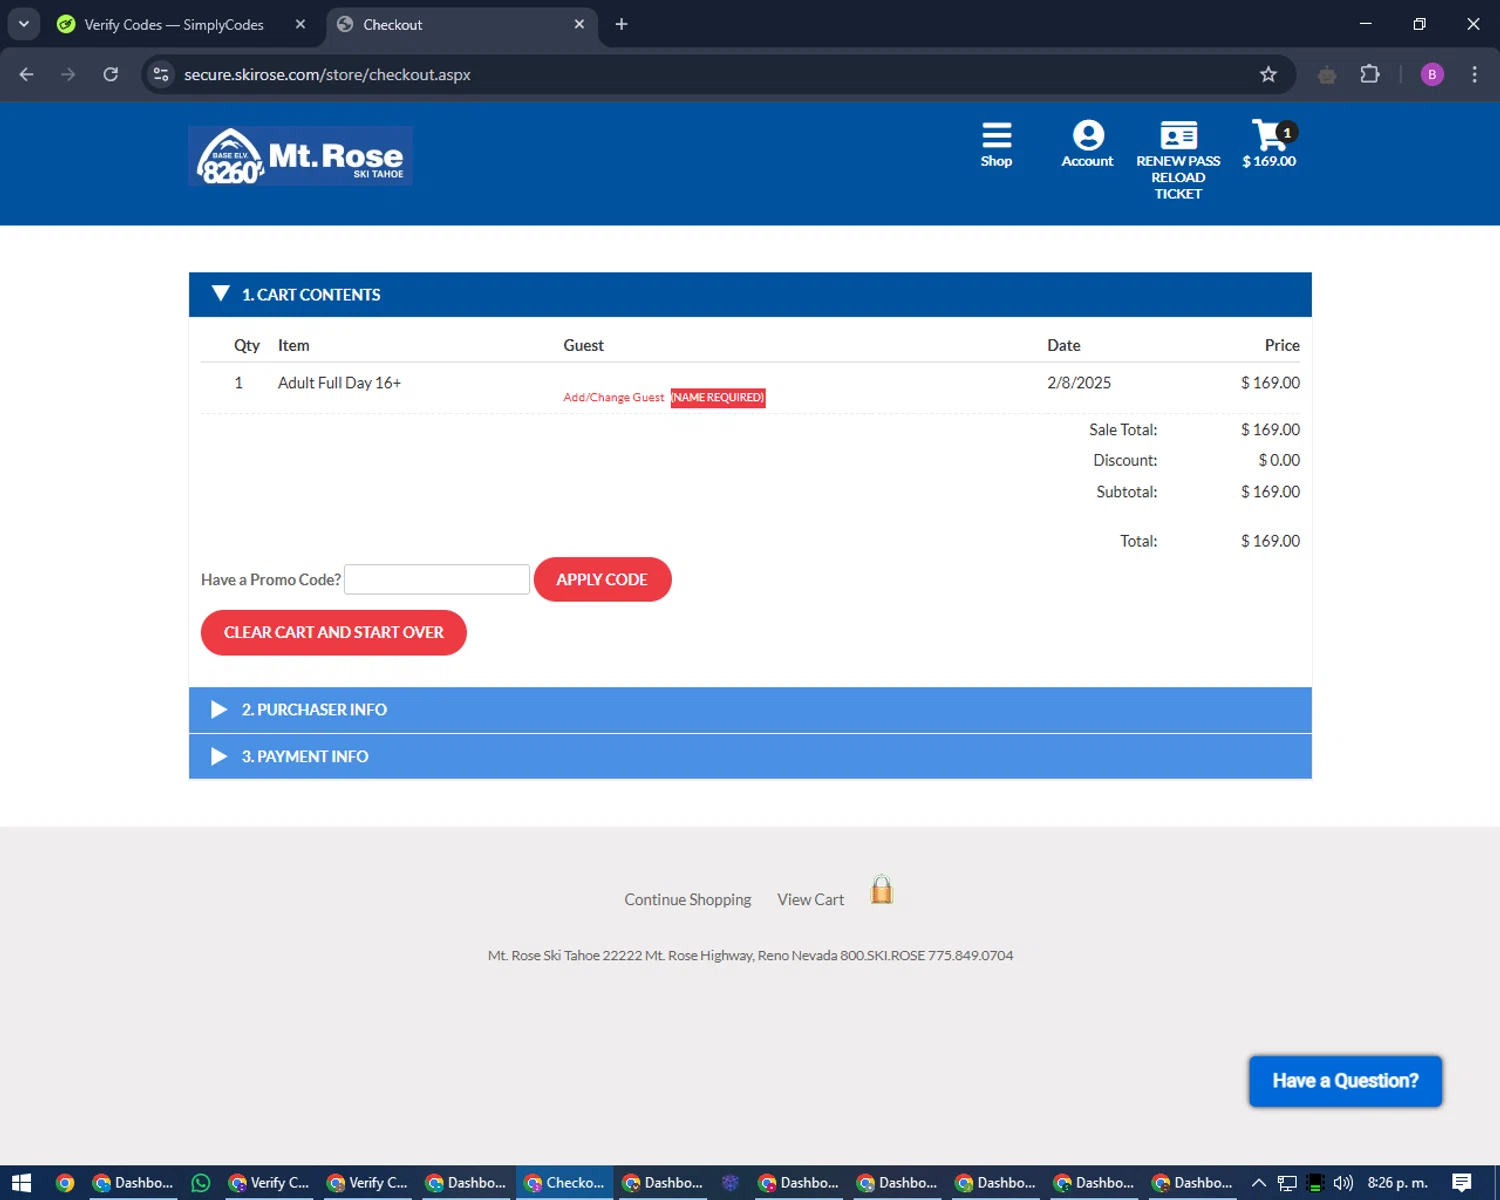Close the Verify Codes SimplyCodes tab
The image size is (1500, 1200).
pos(300,24)
